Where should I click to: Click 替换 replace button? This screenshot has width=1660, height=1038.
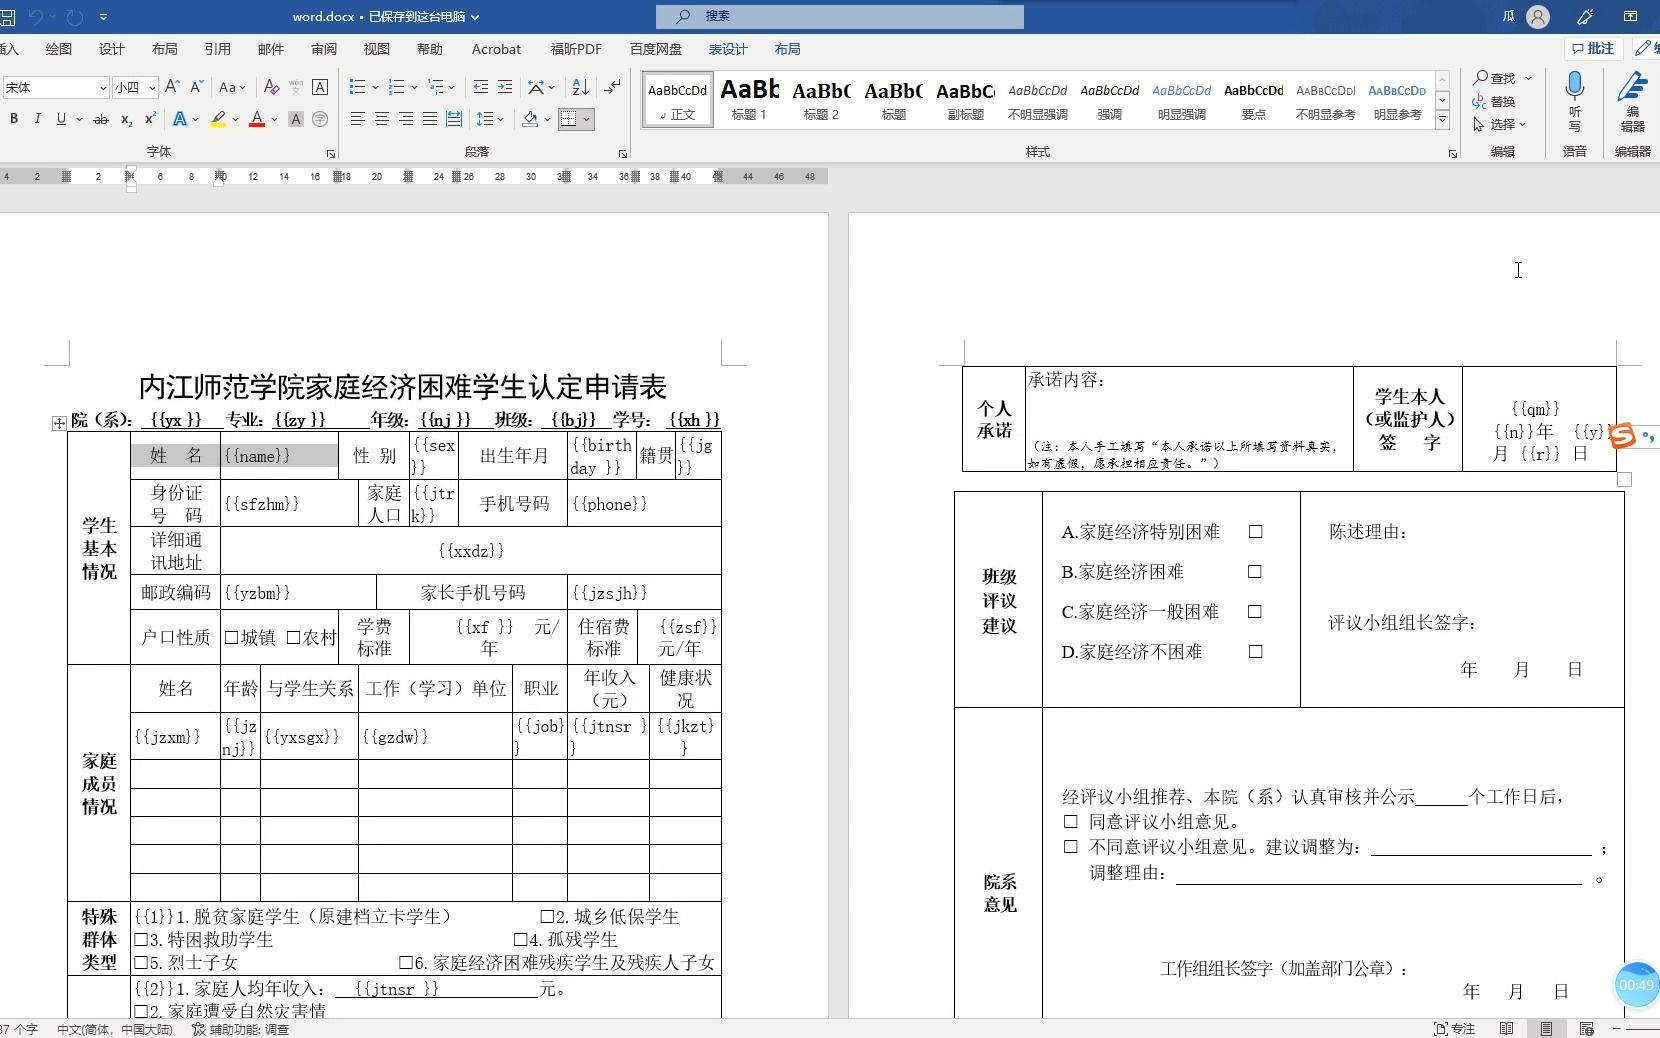pyautogui.click(x=1494, y=101)
